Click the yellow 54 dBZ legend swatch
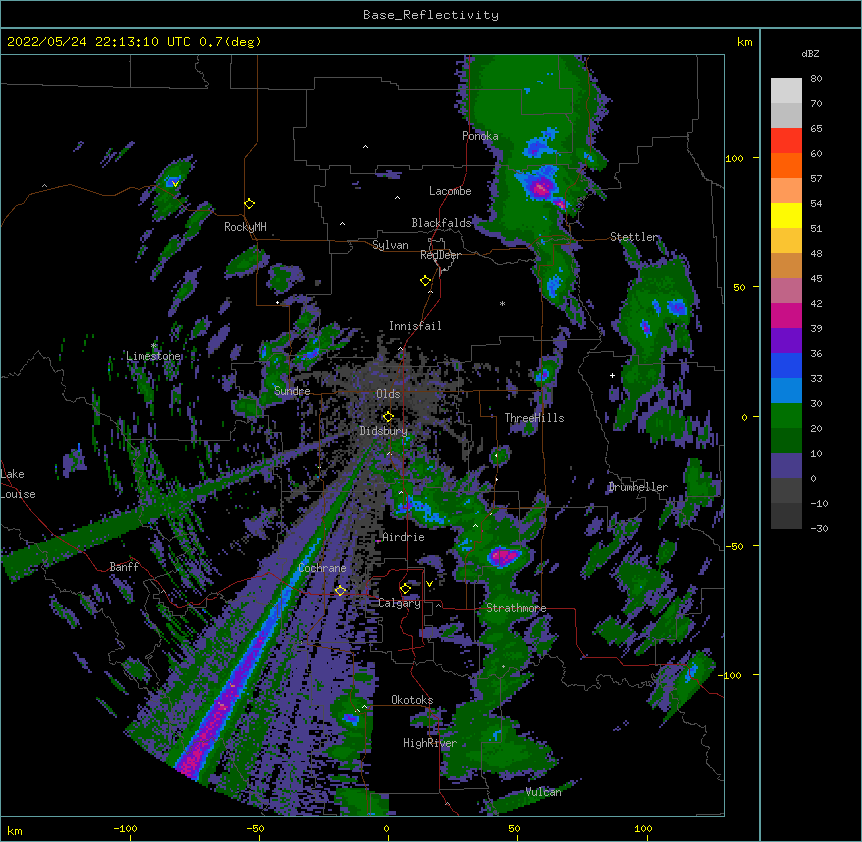This screenshot has height=842, width=862. tap(786, 215)
